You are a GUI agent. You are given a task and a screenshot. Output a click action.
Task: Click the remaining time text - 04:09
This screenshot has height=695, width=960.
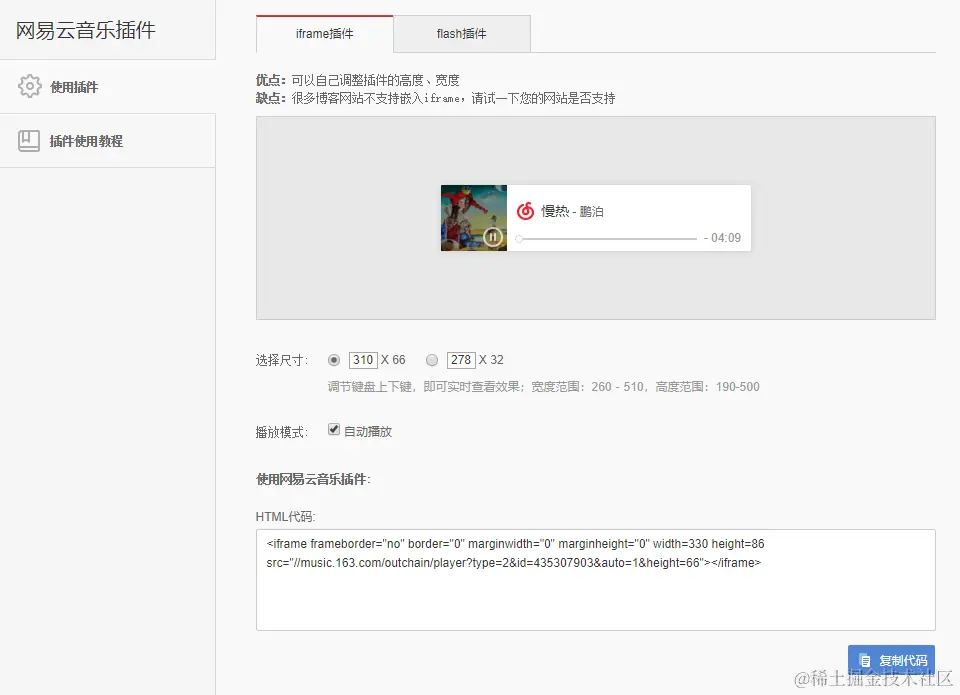722,238
